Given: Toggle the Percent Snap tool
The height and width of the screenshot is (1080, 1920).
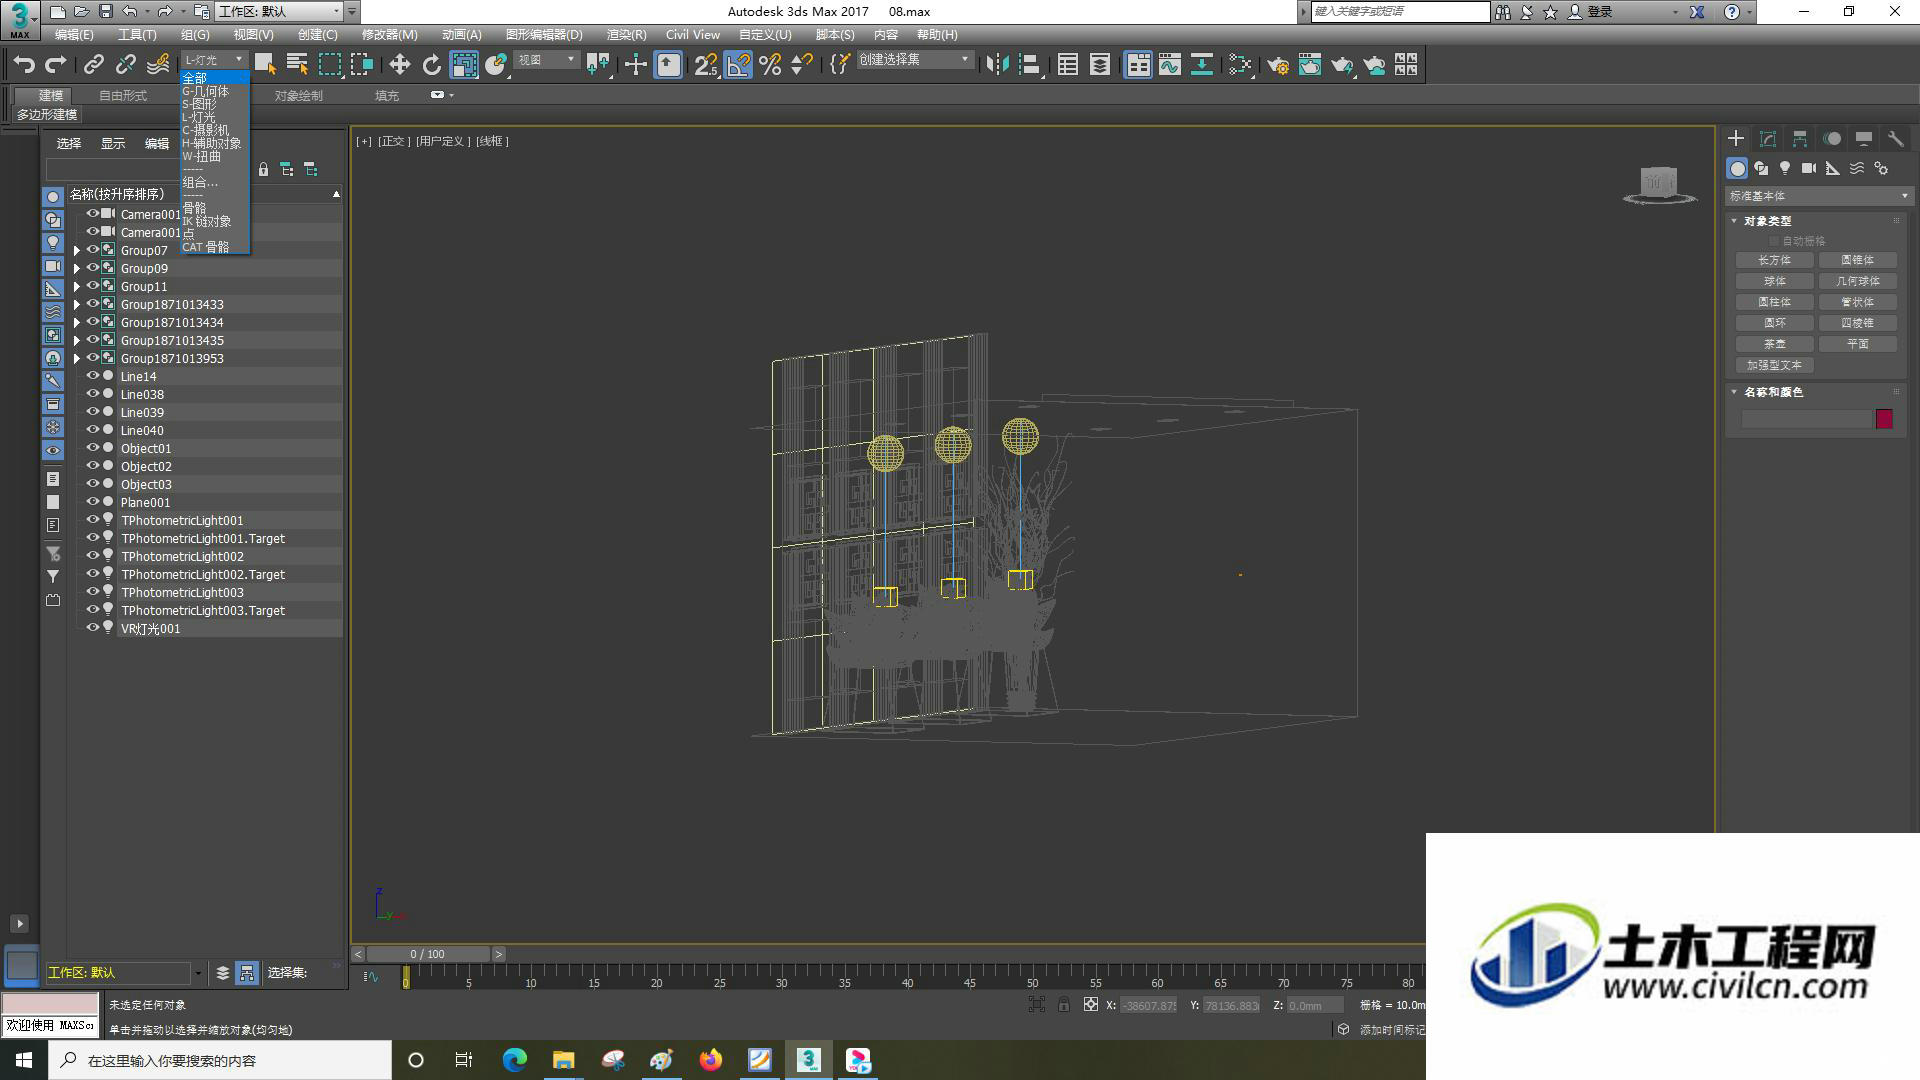Looking at the screenshot, I should tap(770, 65).
